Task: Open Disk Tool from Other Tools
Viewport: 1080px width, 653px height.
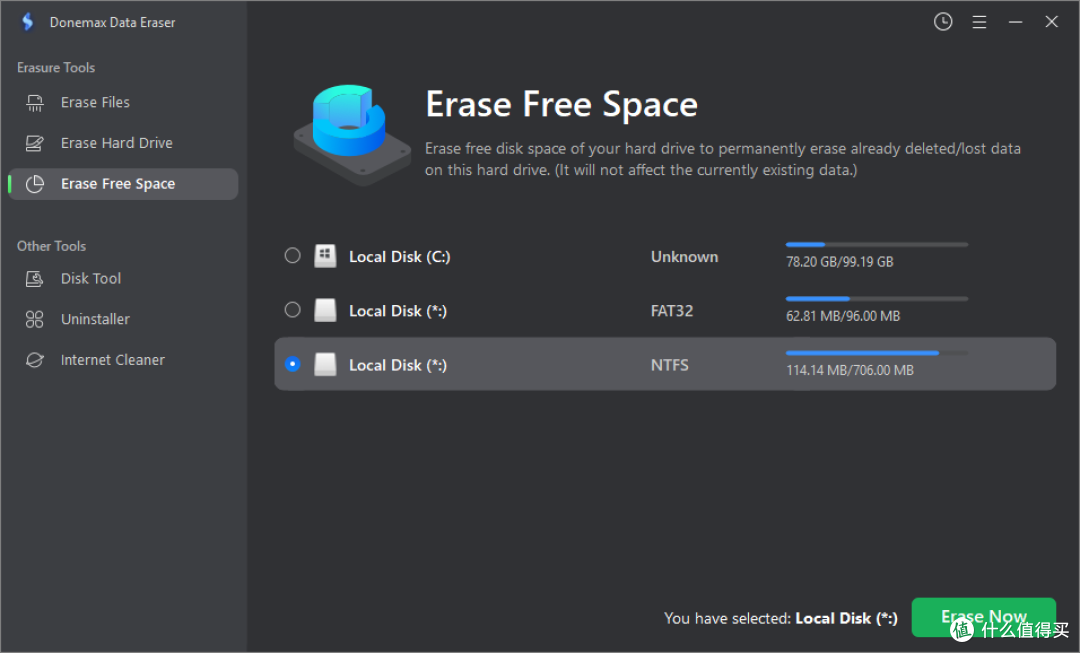Action: pos(123,279)
